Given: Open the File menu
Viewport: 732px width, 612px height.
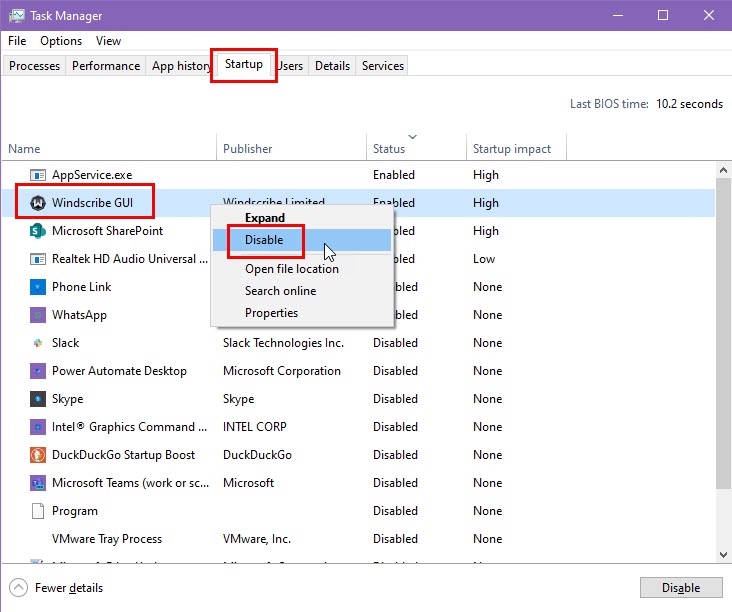Looking at the screenshot, I should point(17,41).
